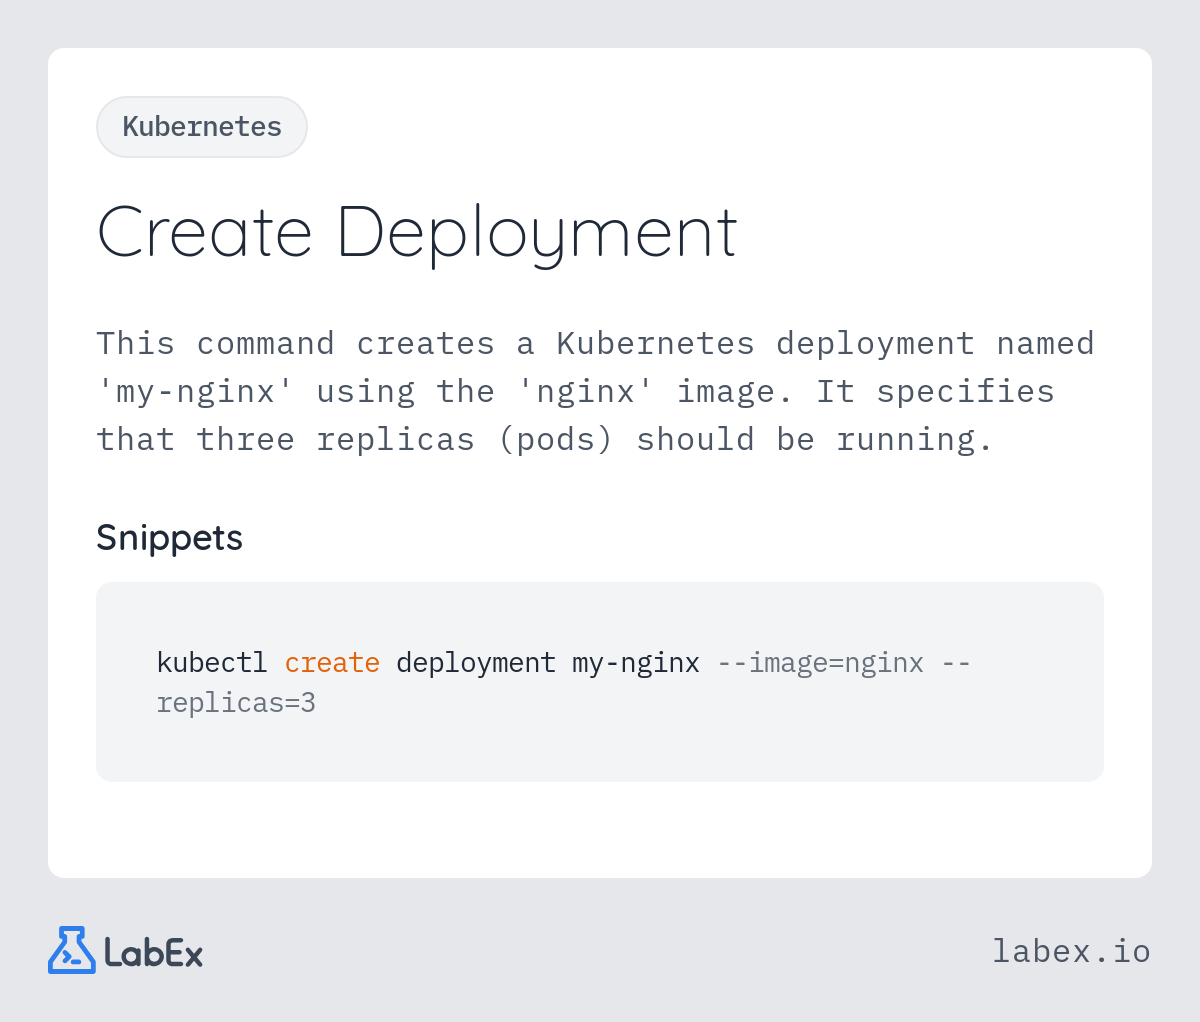Viewport: 1200px width, 1022px height.
Task: Click the word 'replicas' in the description
Action: coord(395,439)
